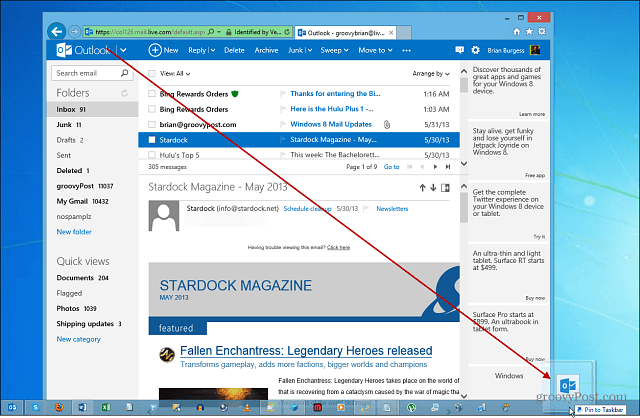This screenshot has width=640, height=418.
Task: Expand the Sweep dropdown
Action: (x=334, y=50)
